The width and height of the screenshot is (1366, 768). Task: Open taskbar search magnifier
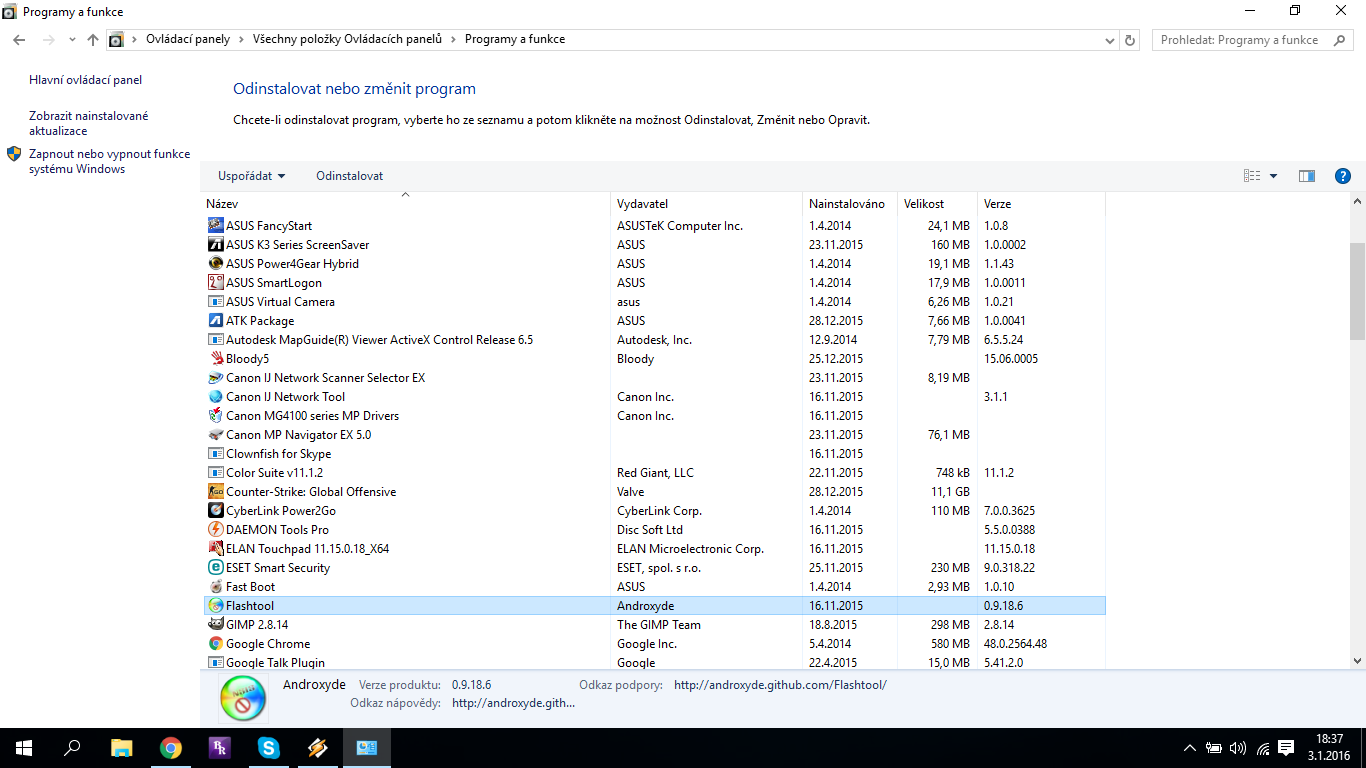click(x=72, y=748)
